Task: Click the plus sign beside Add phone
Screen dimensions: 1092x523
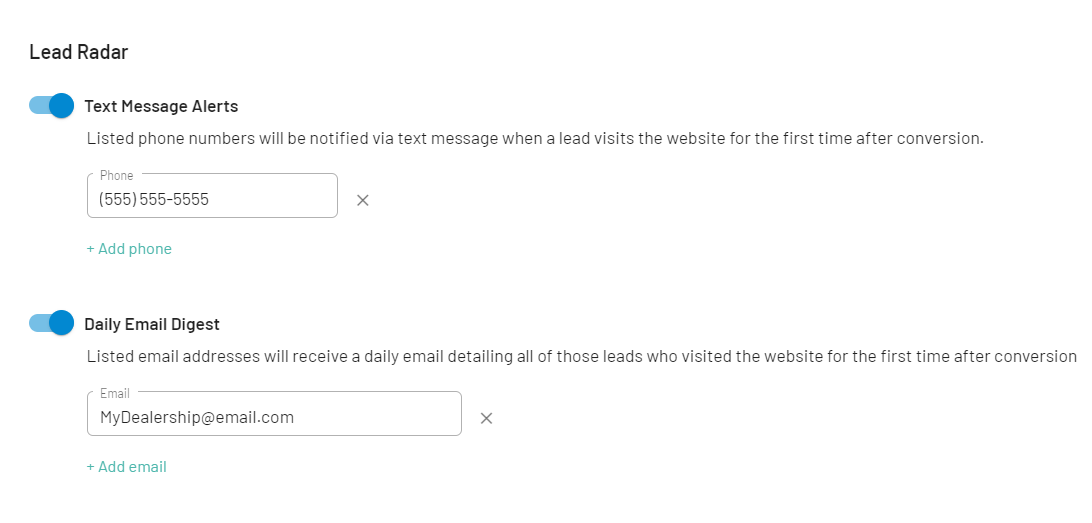Action: click(91, 249)
